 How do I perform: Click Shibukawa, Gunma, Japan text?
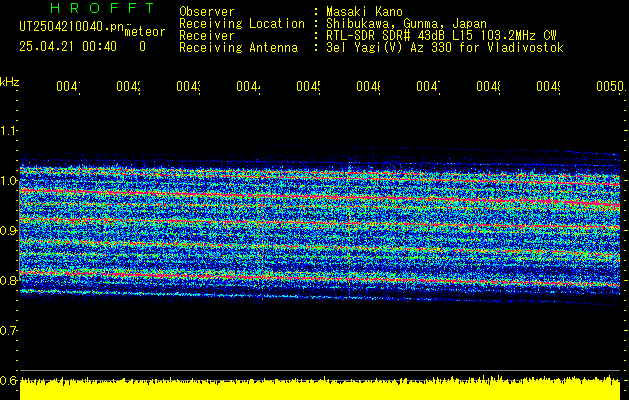point(406,24)
